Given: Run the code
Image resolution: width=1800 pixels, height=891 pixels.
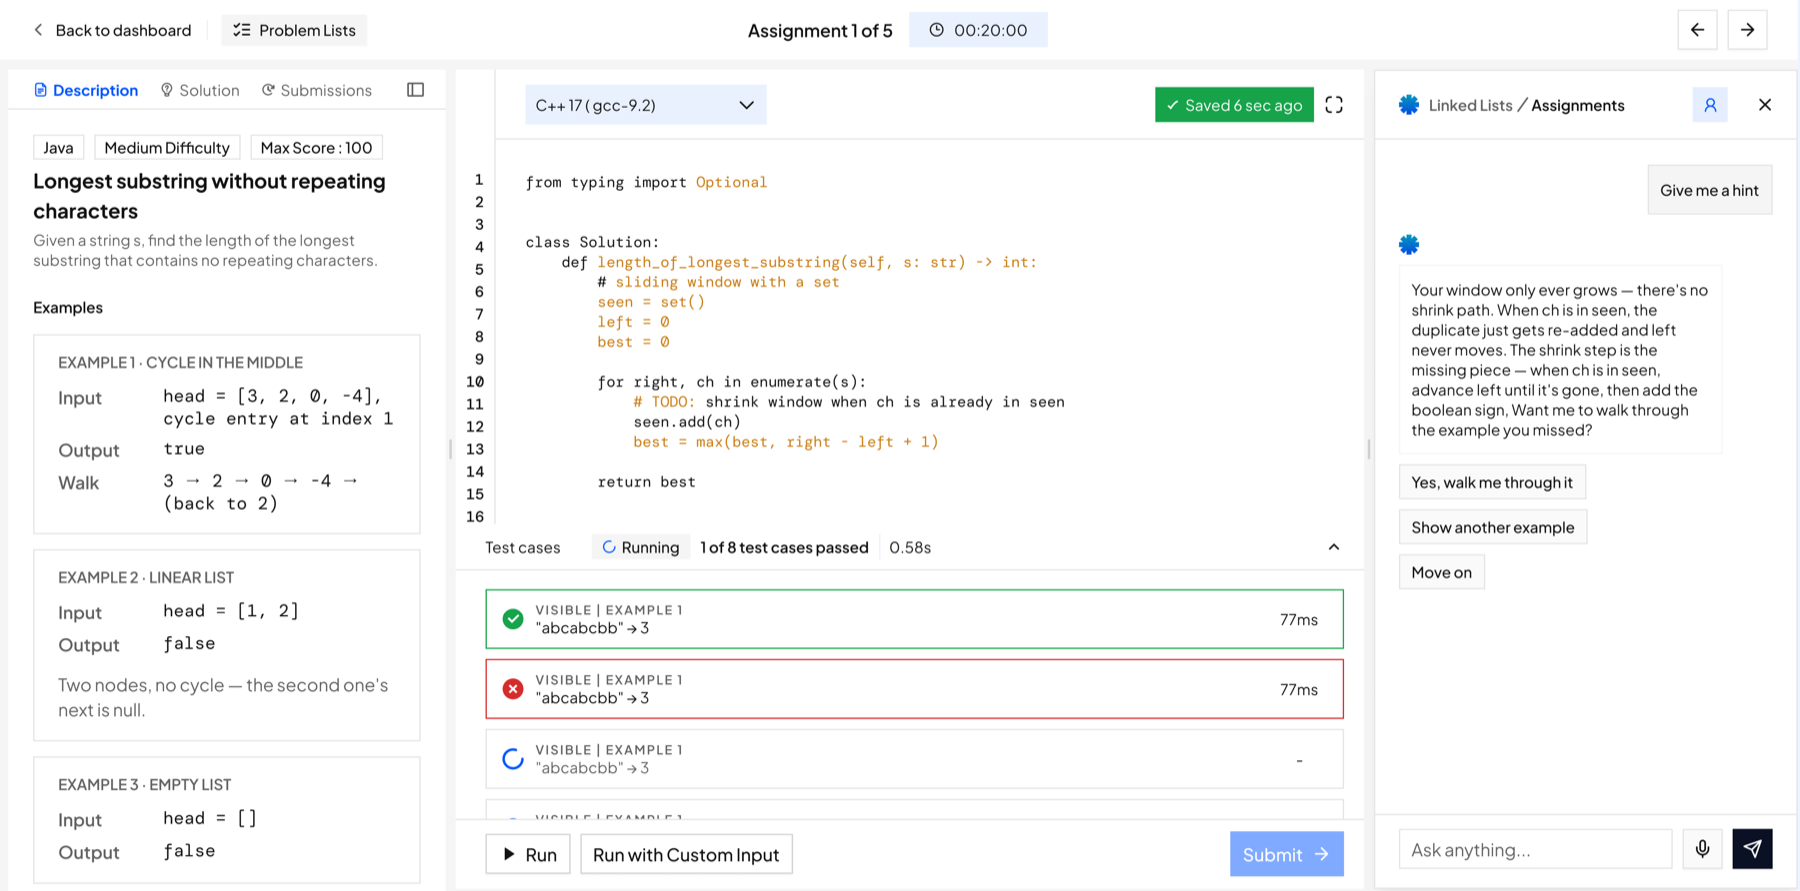Looking at the screenshot, I should tap(528, 854).
